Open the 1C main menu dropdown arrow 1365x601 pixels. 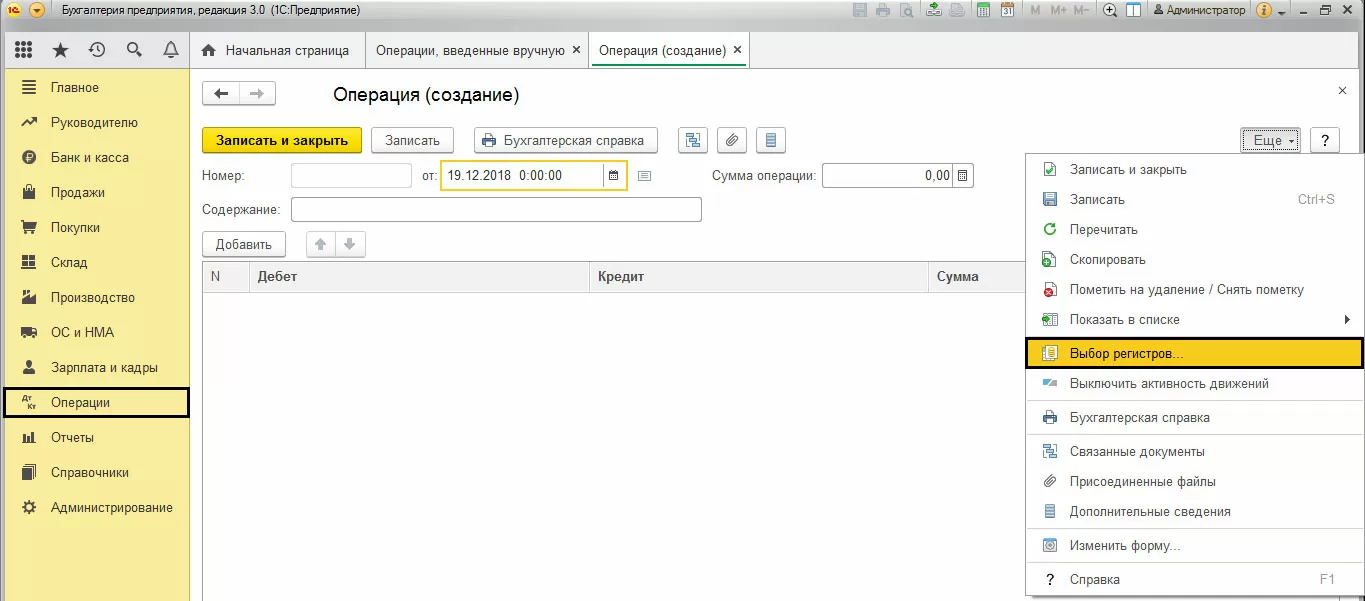pyautogui.click(x=37, y=10)
